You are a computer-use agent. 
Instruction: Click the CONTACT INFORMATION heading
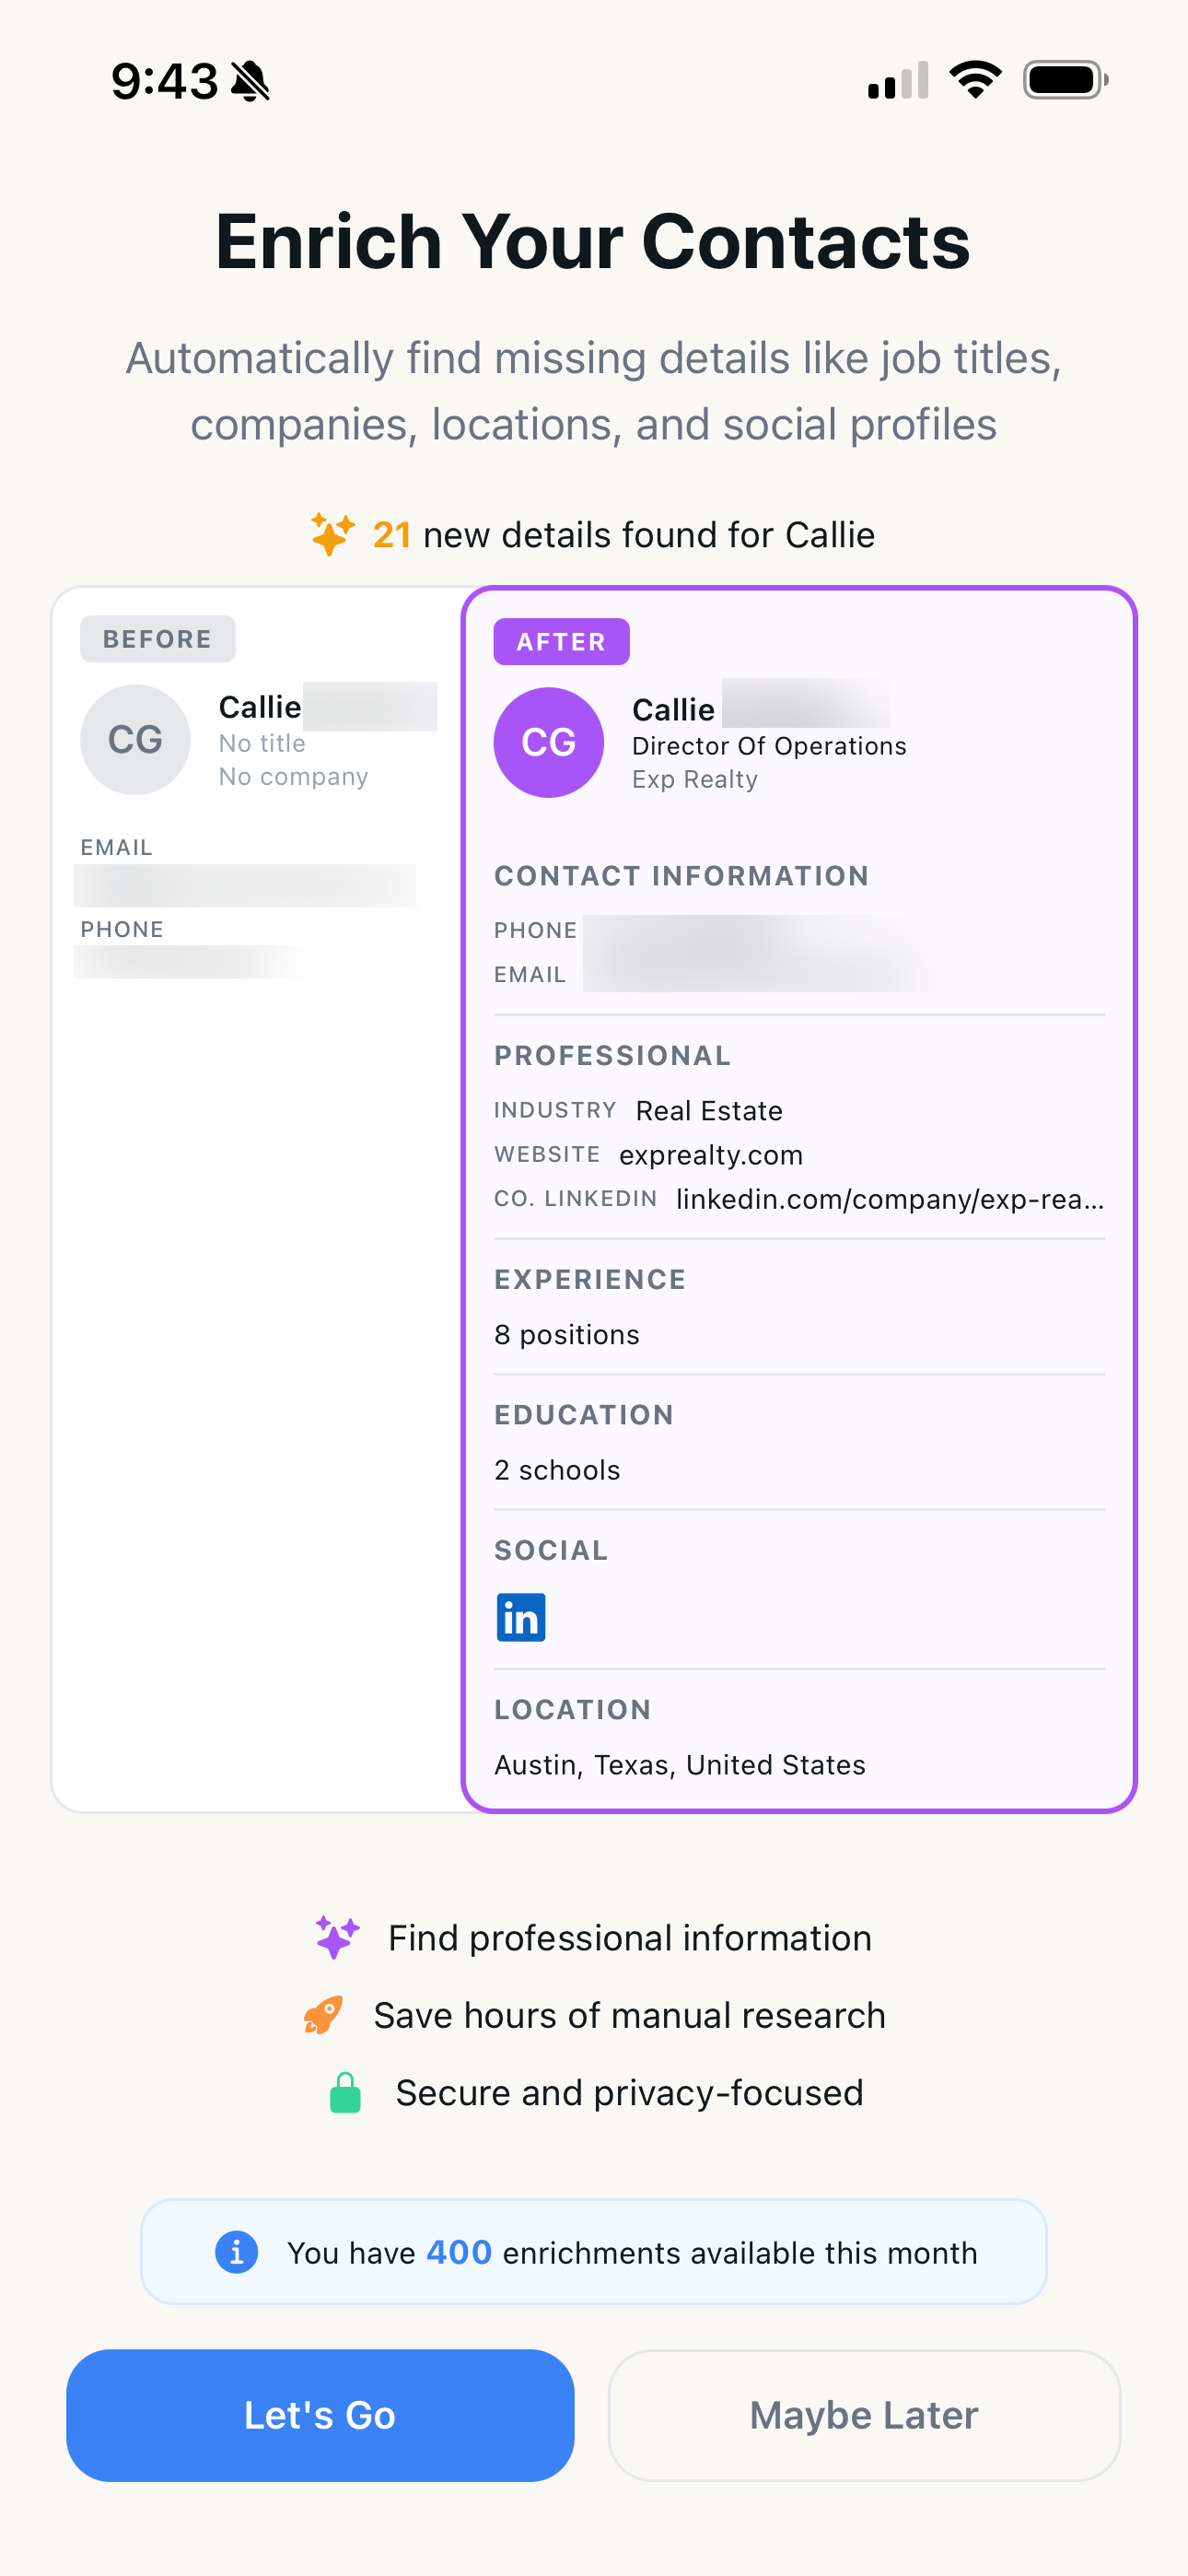pos(682,876)
